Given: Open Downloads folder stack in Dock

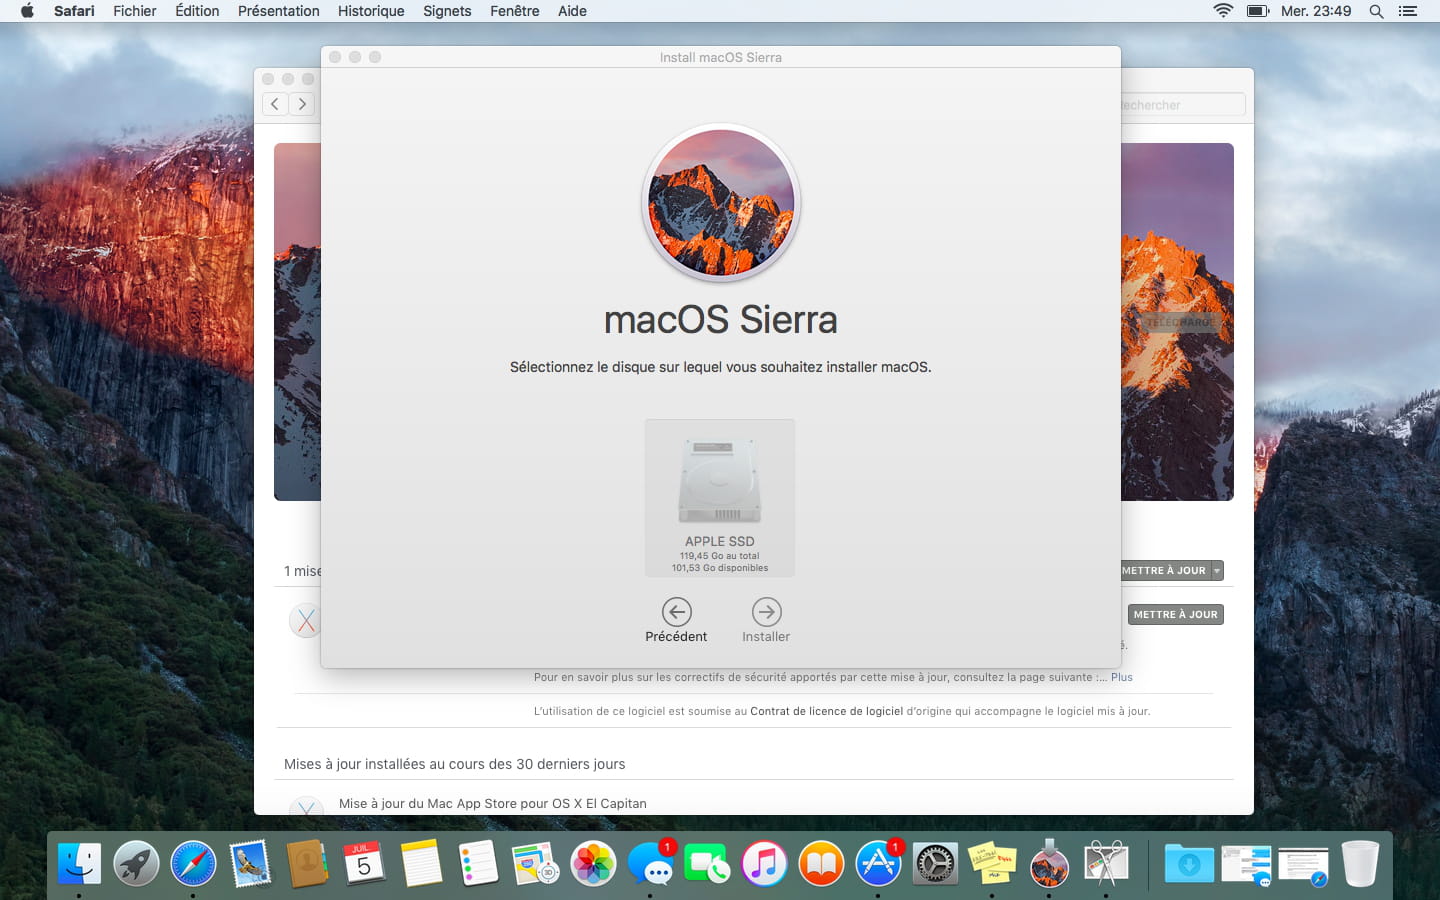Looking at the screenshot, I should tap(1189, 863).
